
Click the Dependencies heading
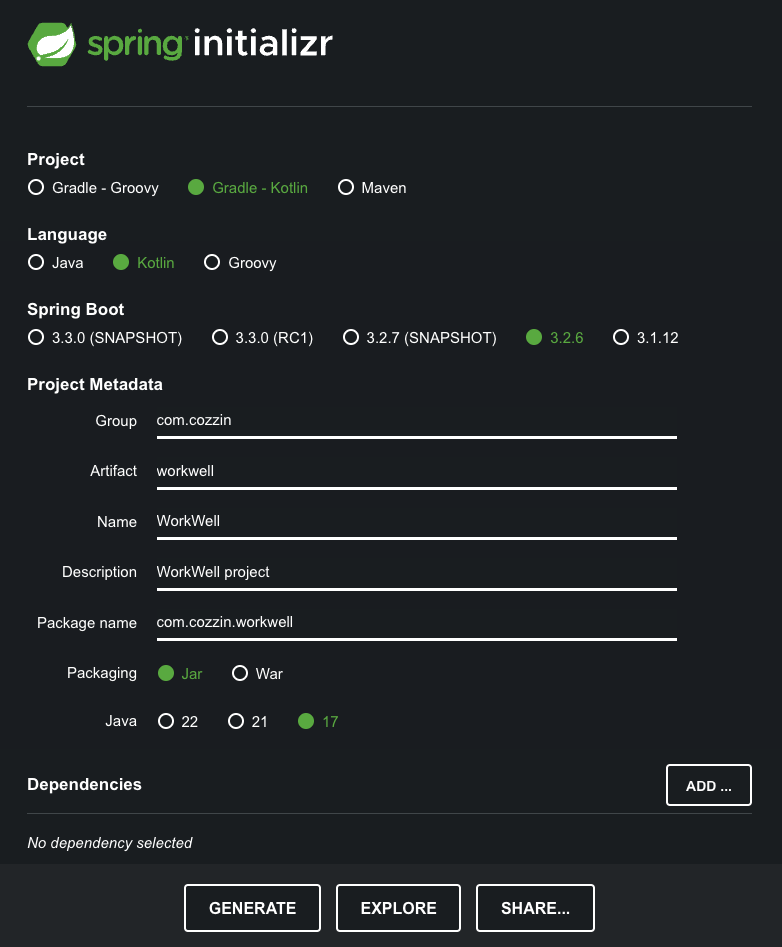click(x=85, y=784)
